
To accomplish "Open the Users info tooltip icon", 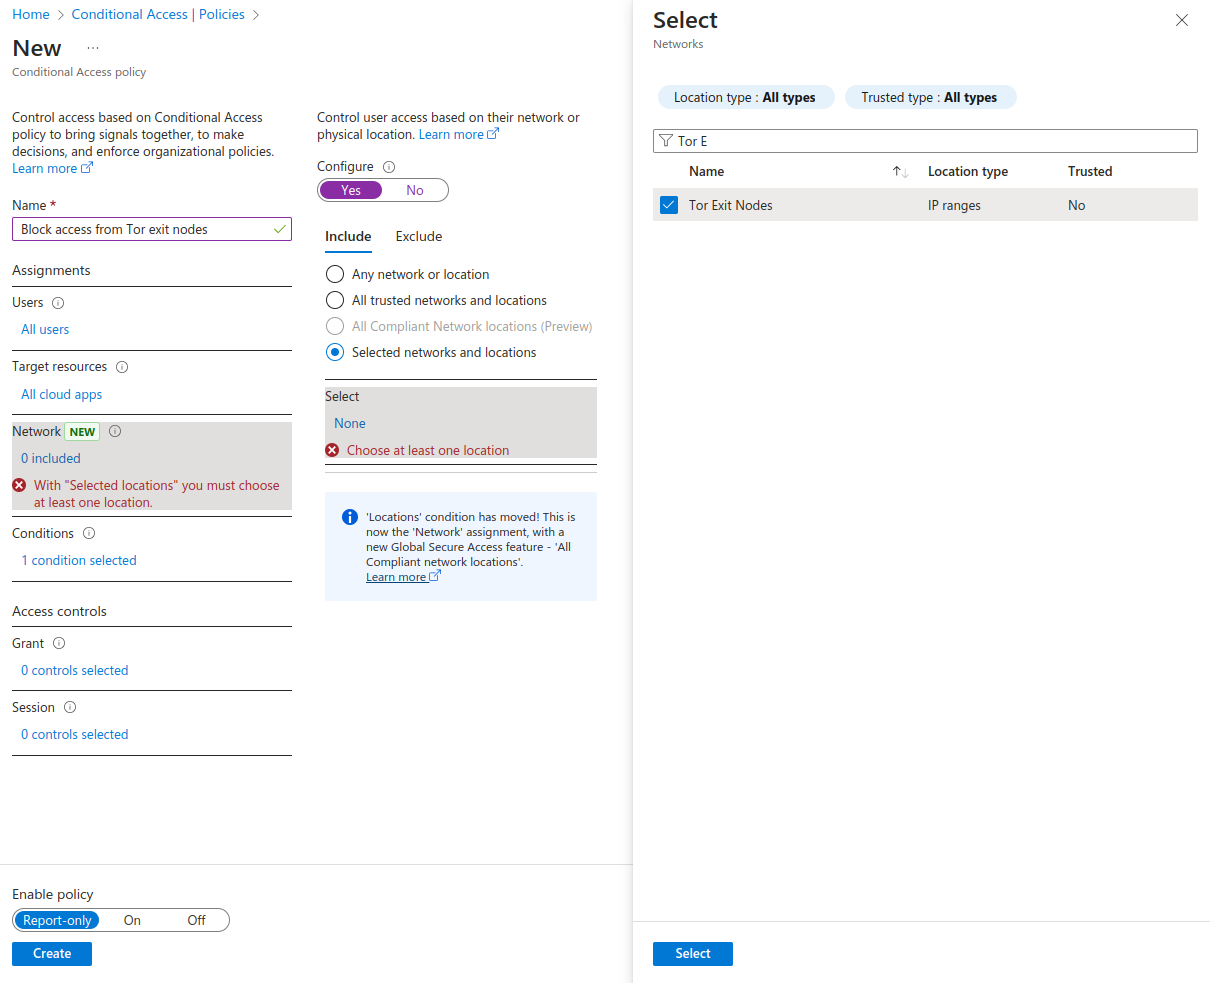I will [57, 302].
